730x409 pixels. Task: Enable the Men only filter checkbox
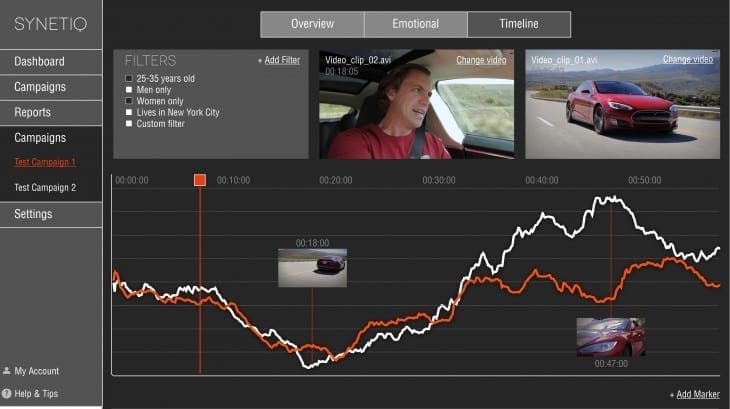click(129, 89)
